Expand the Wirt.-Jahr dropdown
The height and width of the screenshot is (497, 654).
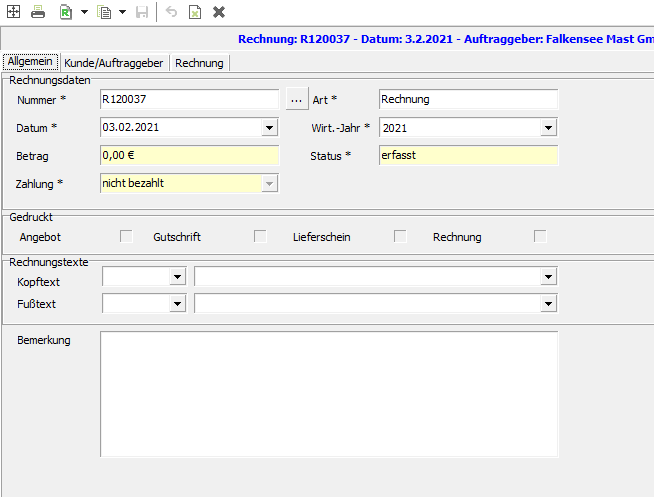click(548, 128)
